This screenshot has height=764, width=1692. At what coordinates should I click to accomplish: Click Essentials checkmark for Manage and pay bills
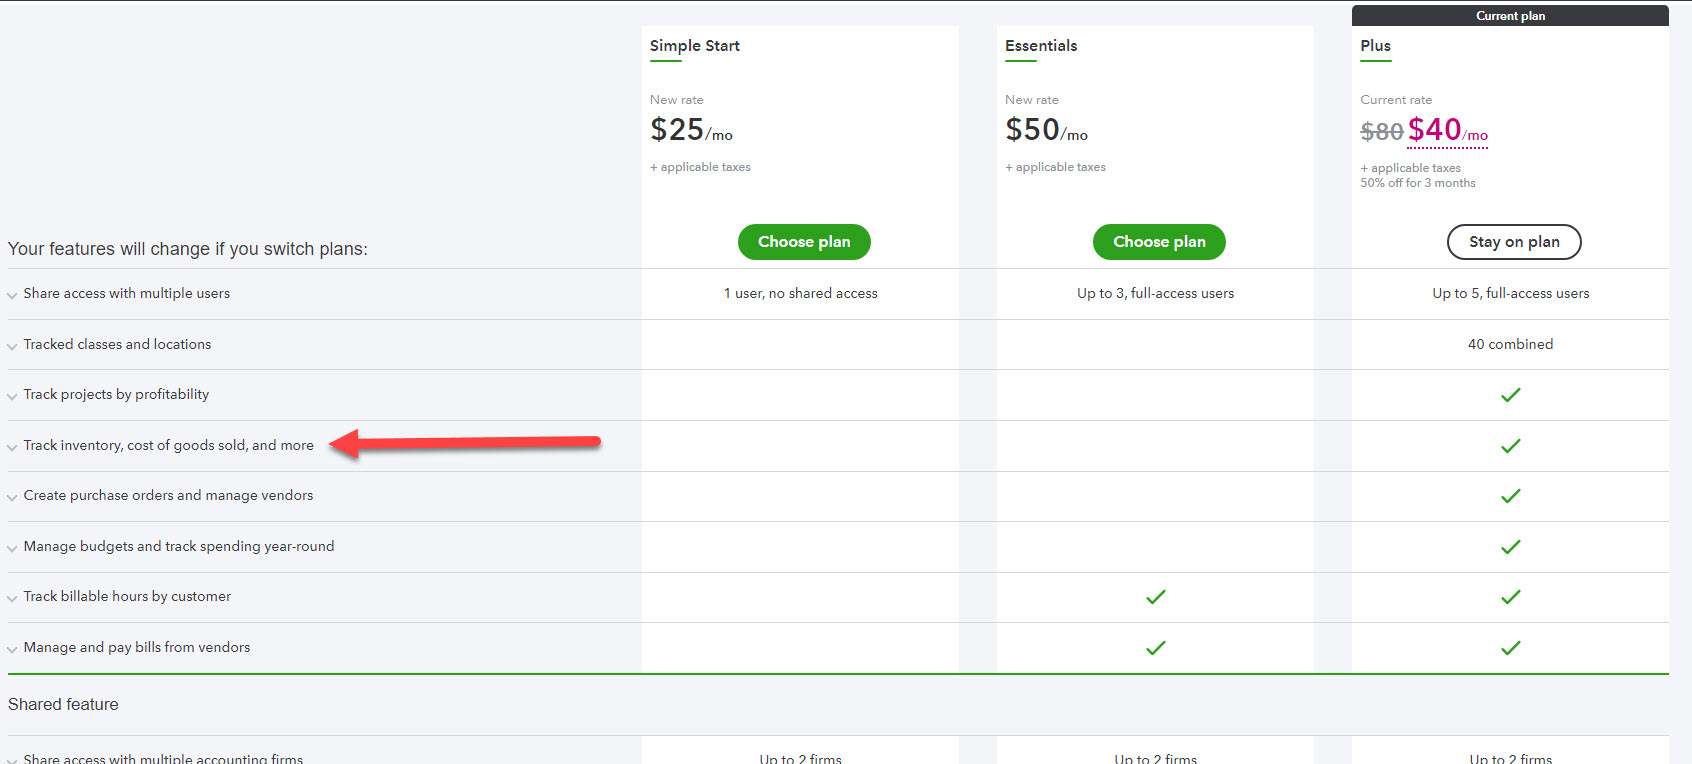pos(1155,648)
